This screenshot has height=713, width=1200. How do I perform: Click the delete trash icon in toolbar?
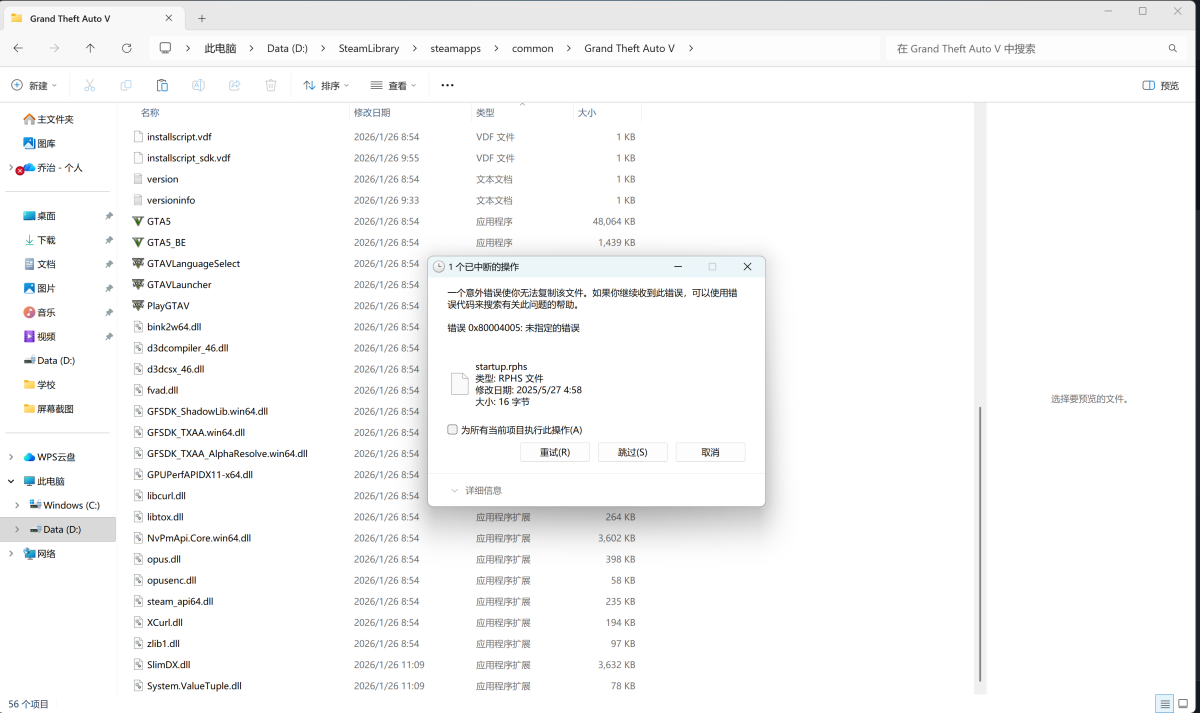pos(270,86)
